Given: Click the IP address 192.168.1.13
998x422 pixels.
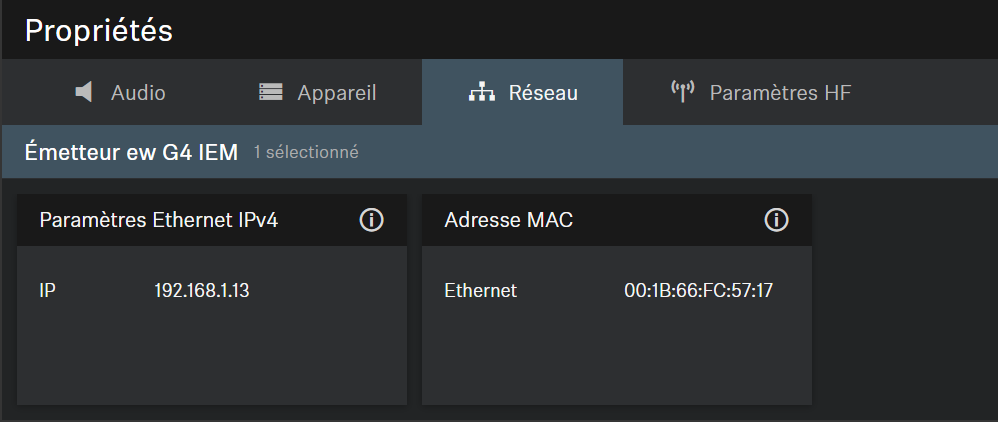Looking at the screenshot, I should click(x=202, y=291).
